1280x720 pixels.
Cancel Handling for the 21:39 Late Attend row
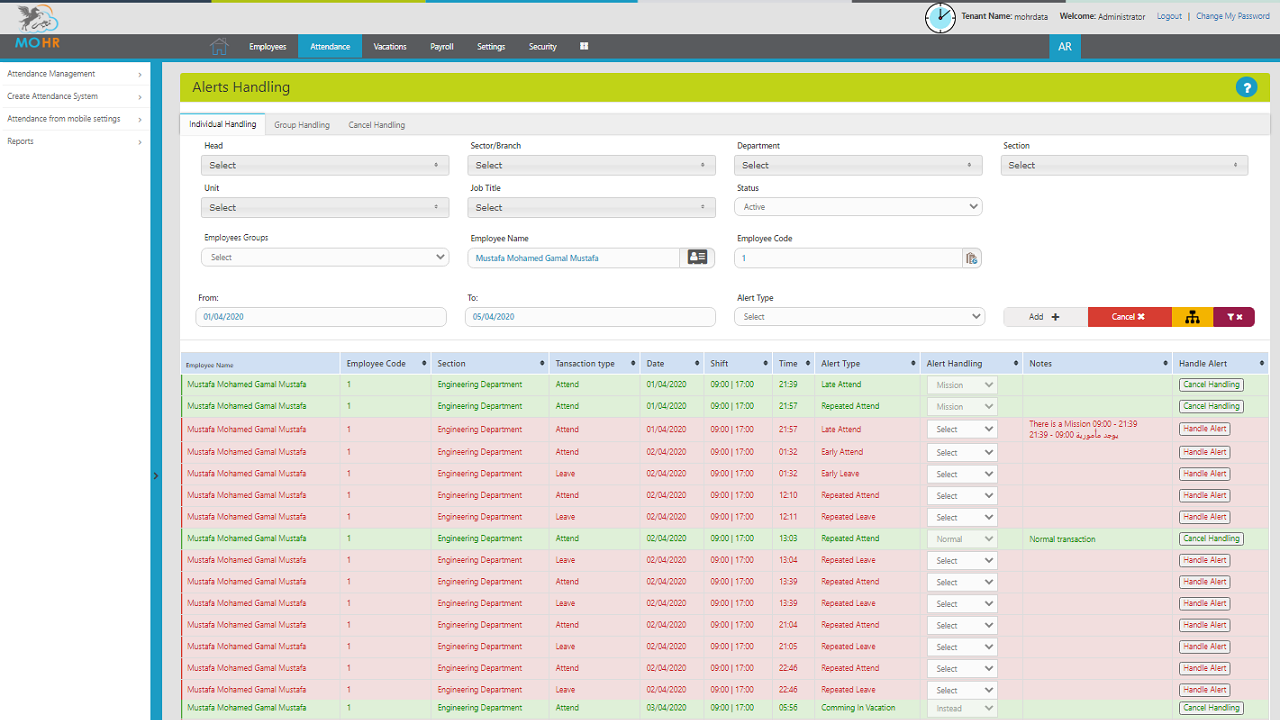(x=1211, y=384)
